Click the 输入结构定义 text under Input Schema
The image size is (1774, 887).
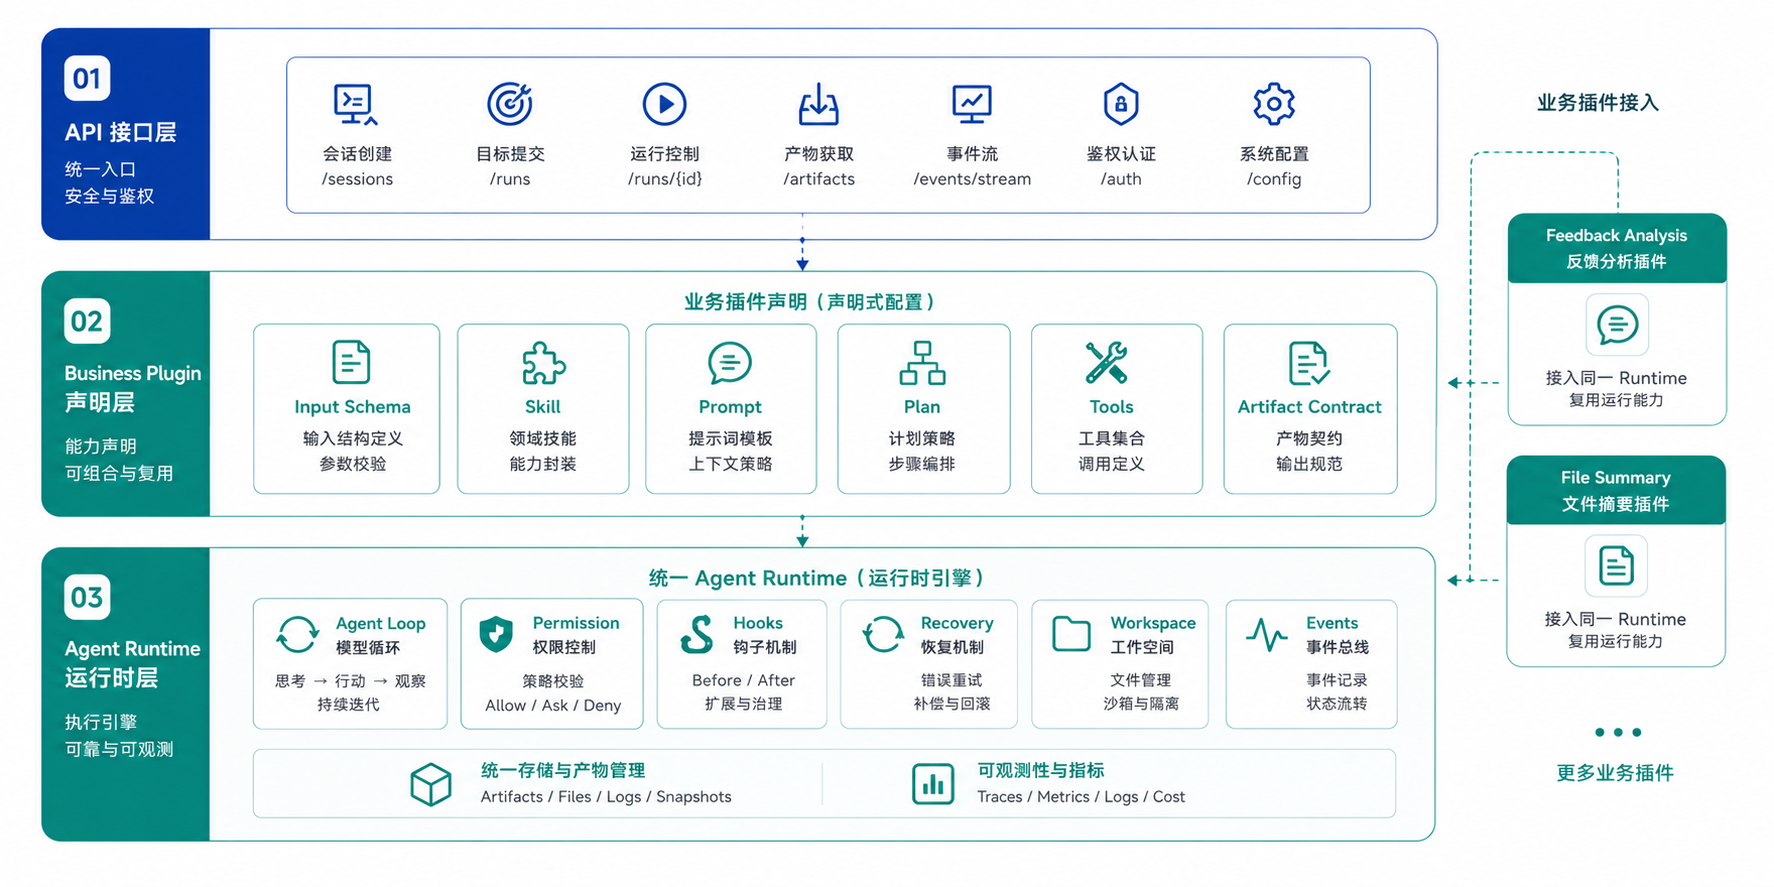pos(352,438)
